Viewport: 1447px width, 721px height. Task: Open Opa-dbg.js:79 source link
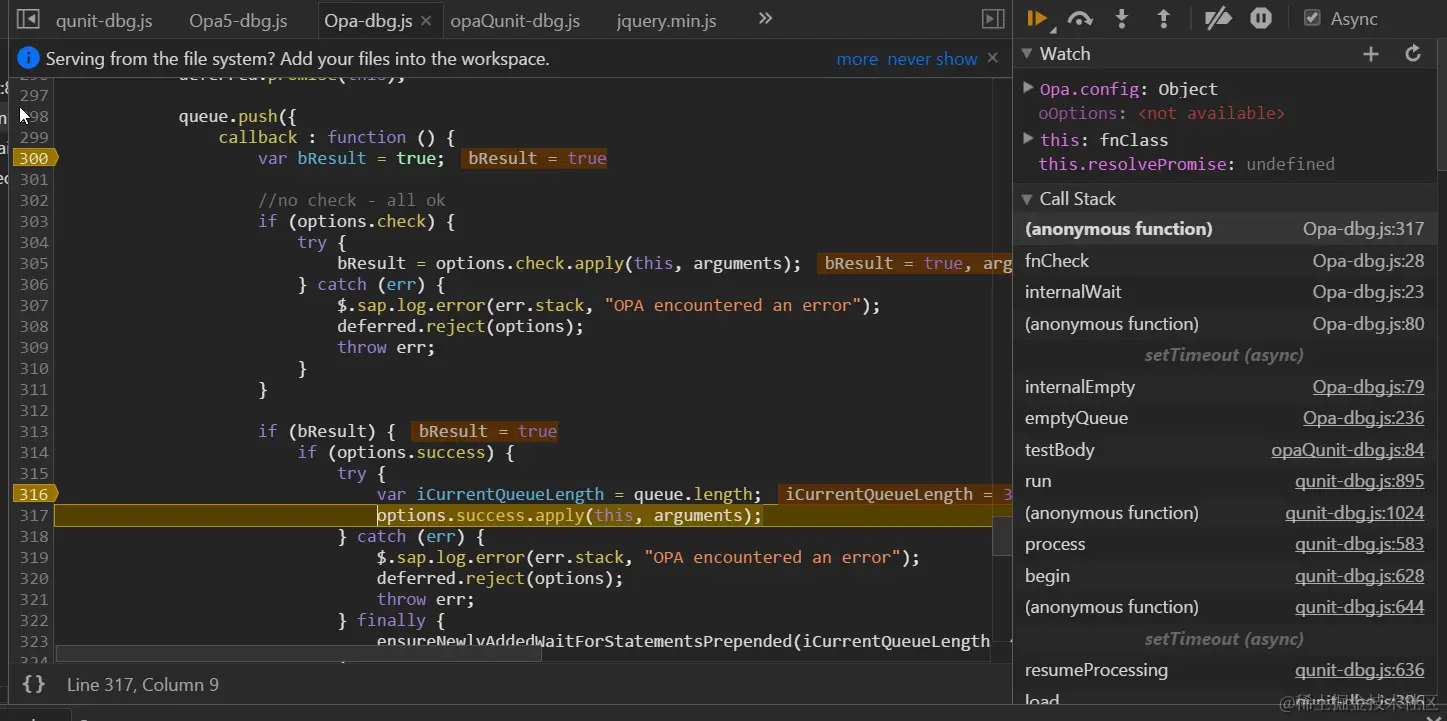tap(1368, 387)
